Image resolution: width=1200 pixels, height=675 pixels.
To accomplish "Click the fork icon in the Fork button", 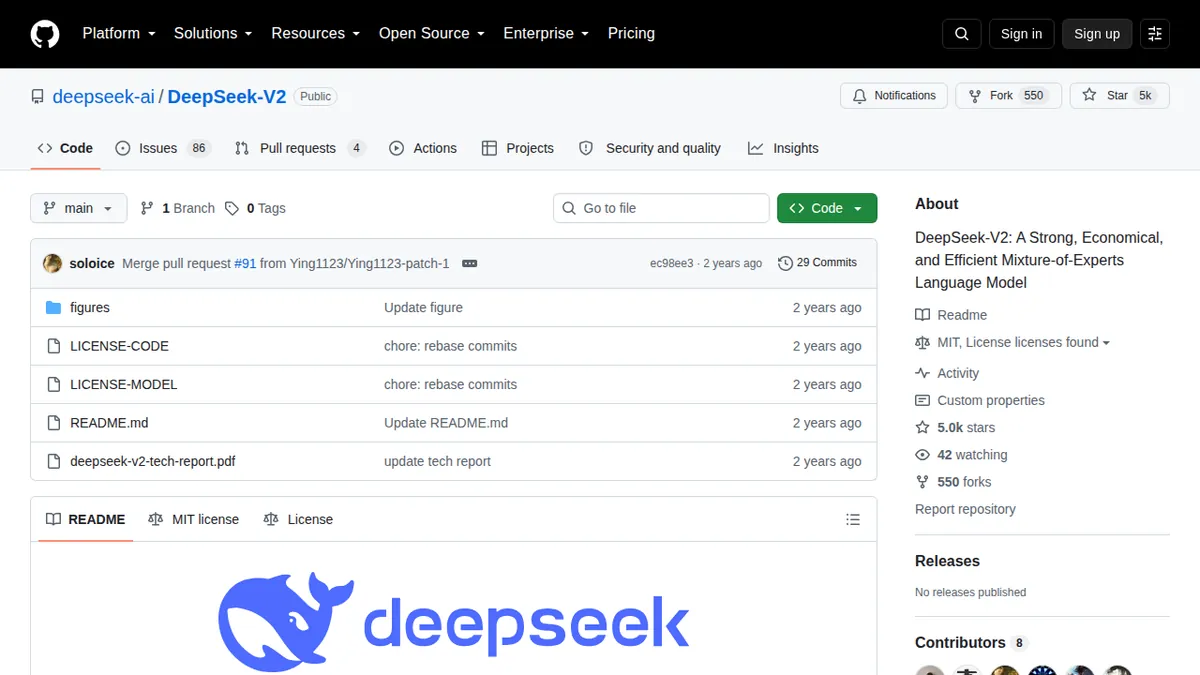I will [974, 96].
